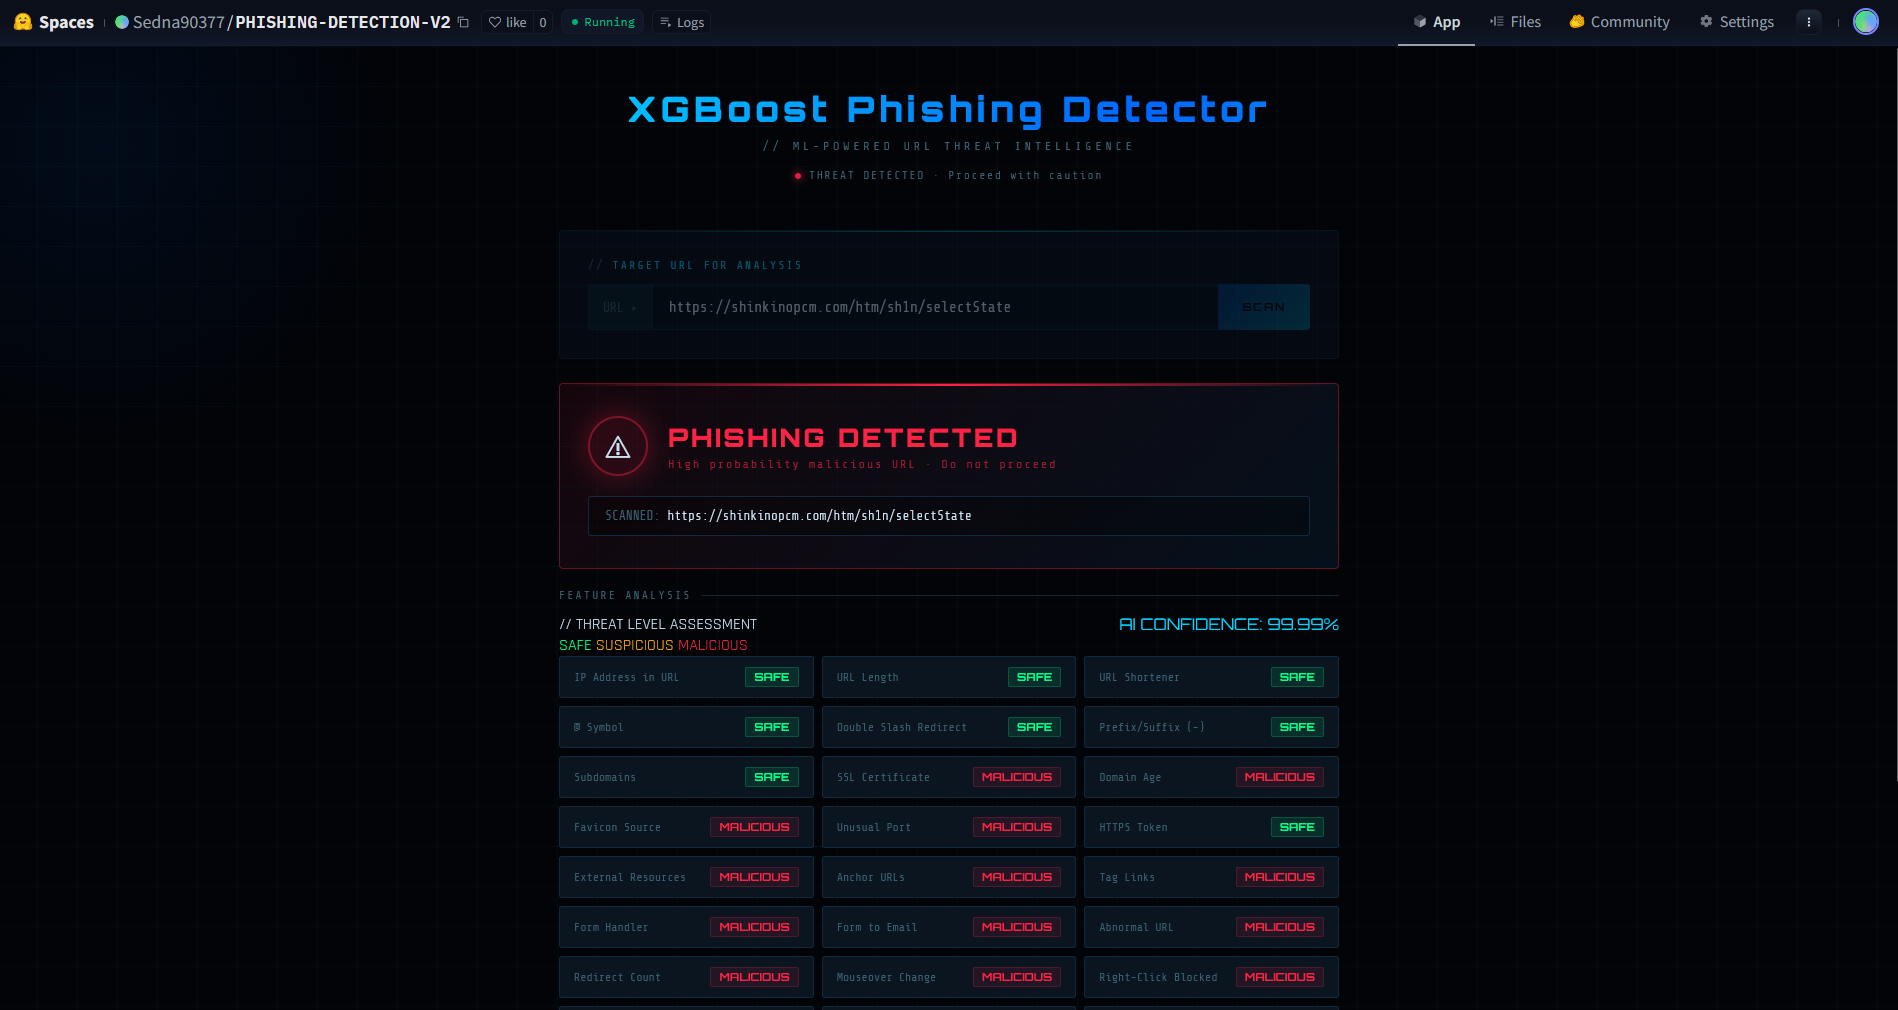Start analysis with the SCAN button
1898x1010 pixels.
[x=1263, y=307]
